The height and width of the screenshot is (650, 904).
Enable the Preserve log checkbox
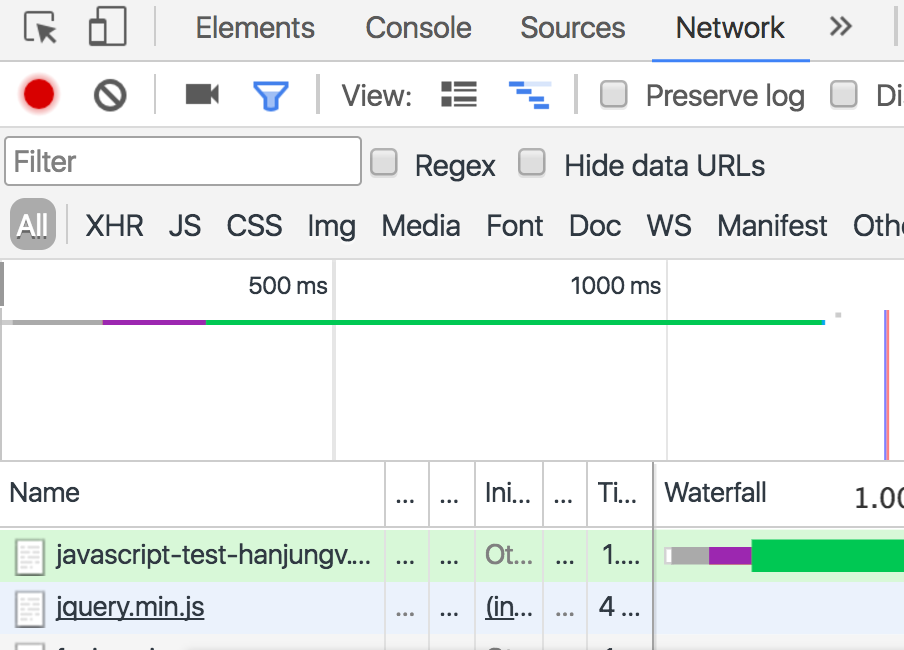coord(613,95)
